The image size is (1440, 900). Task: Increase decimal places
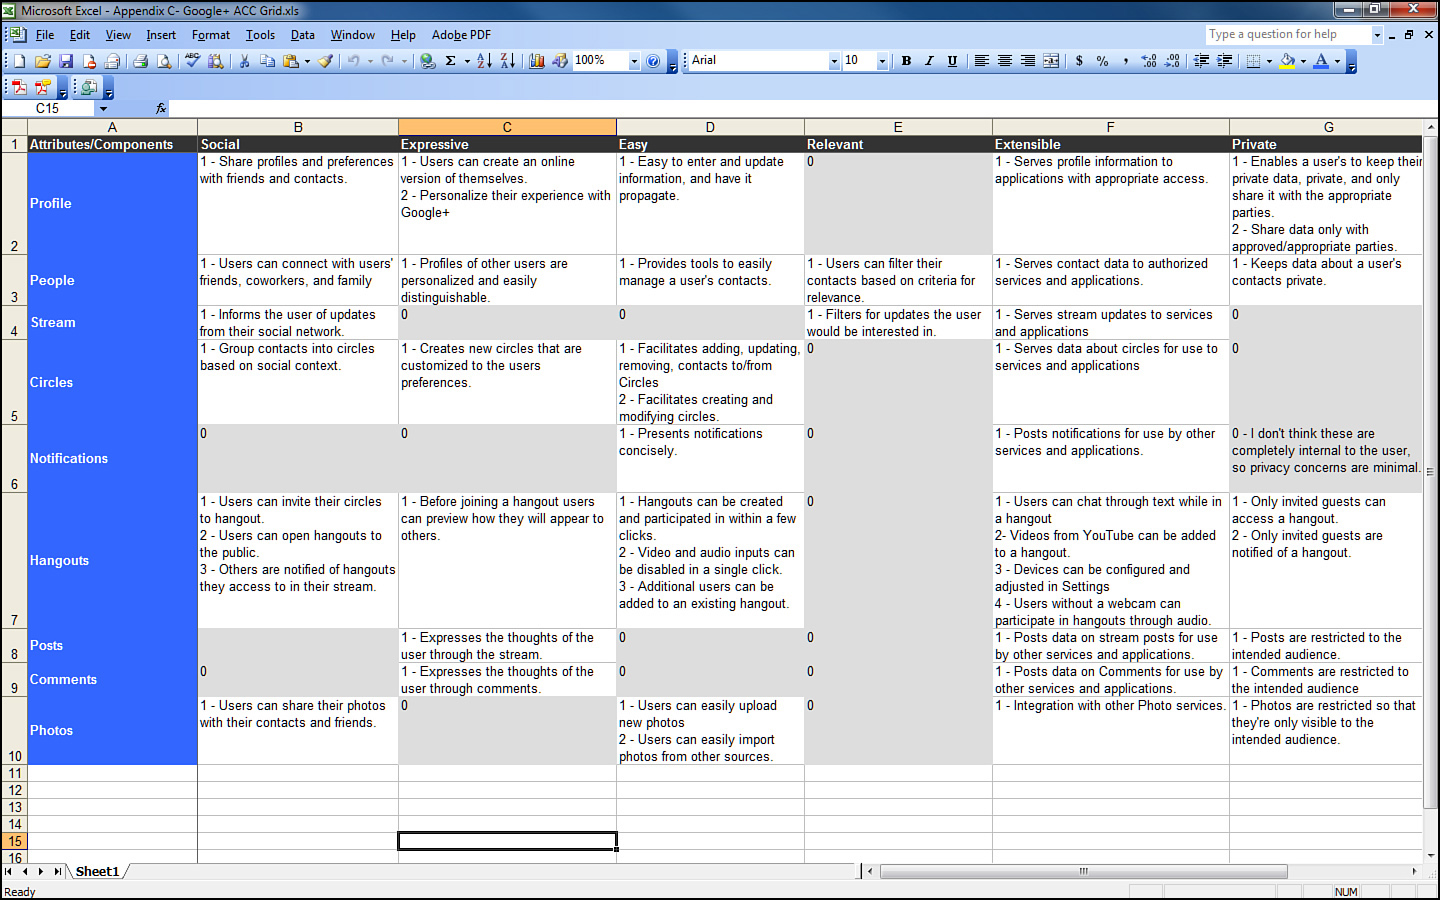tap(1149, 61)
